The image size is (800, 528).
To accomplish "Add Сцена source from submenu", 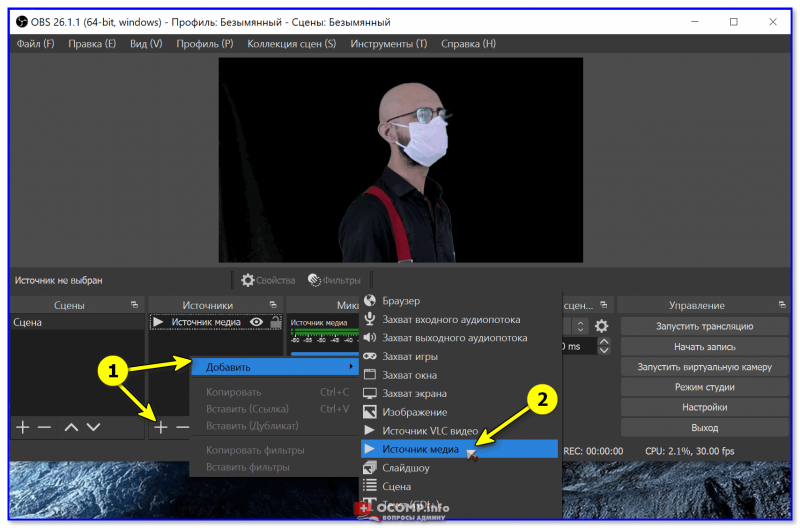I will [x=459, y=486].
